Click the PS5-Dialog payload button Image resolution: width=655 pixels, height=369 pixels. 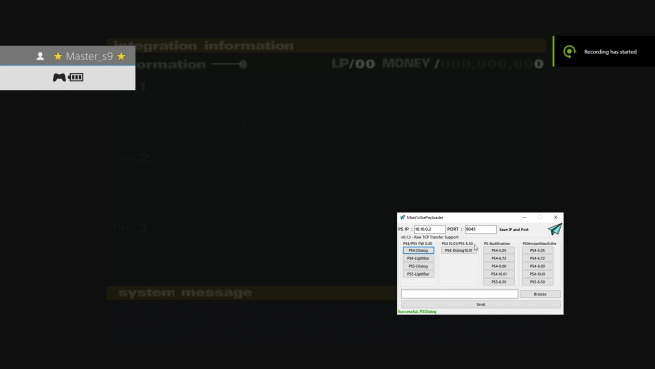(x=418, y=266)
